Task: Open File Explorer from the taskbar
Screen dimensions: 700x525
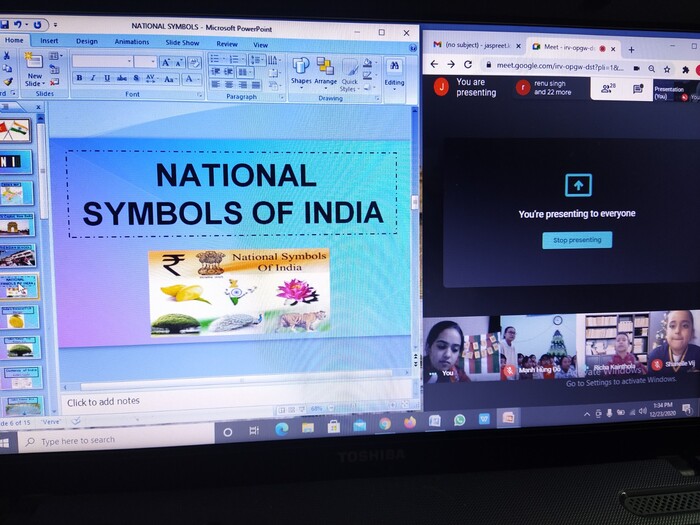Action: 308,428
